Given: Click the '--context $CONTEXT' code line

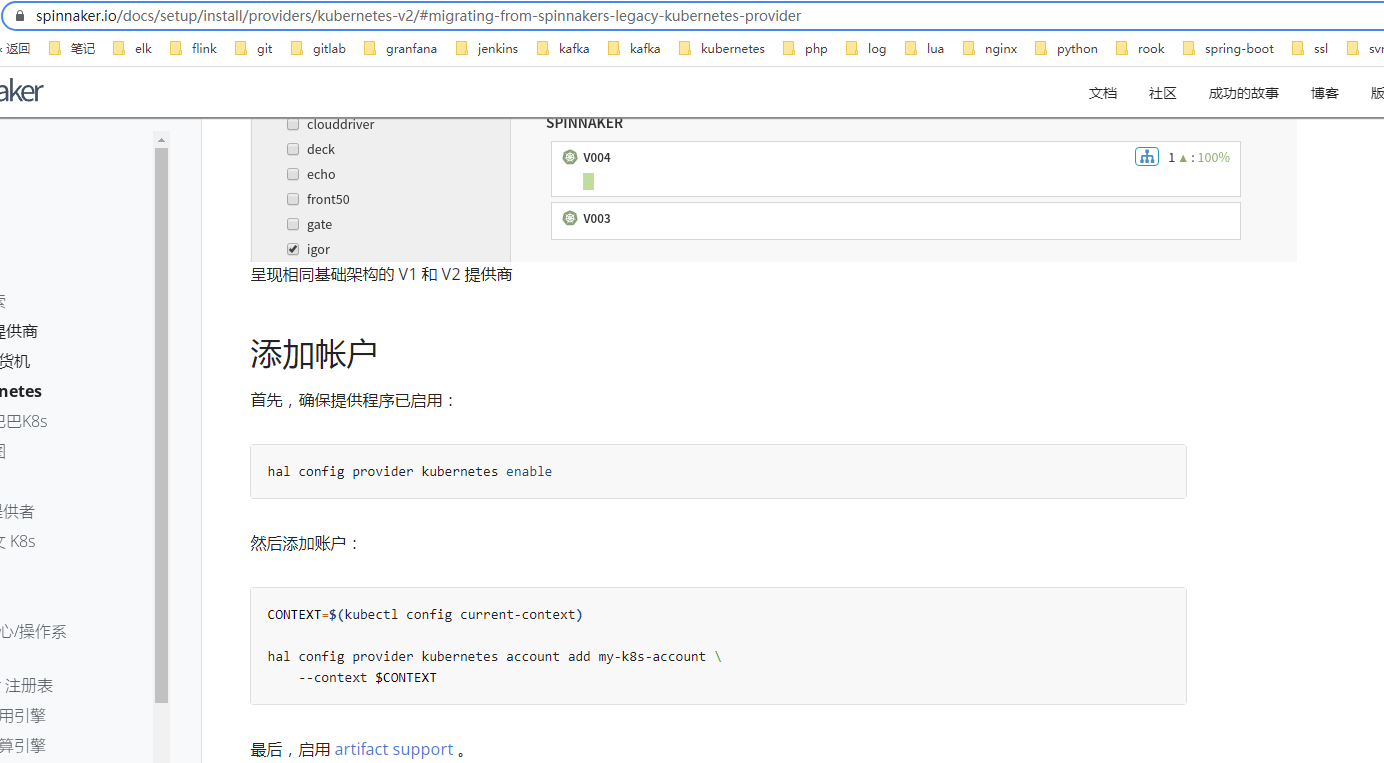Looking at the screenshot, I should [x=368, y=677].
